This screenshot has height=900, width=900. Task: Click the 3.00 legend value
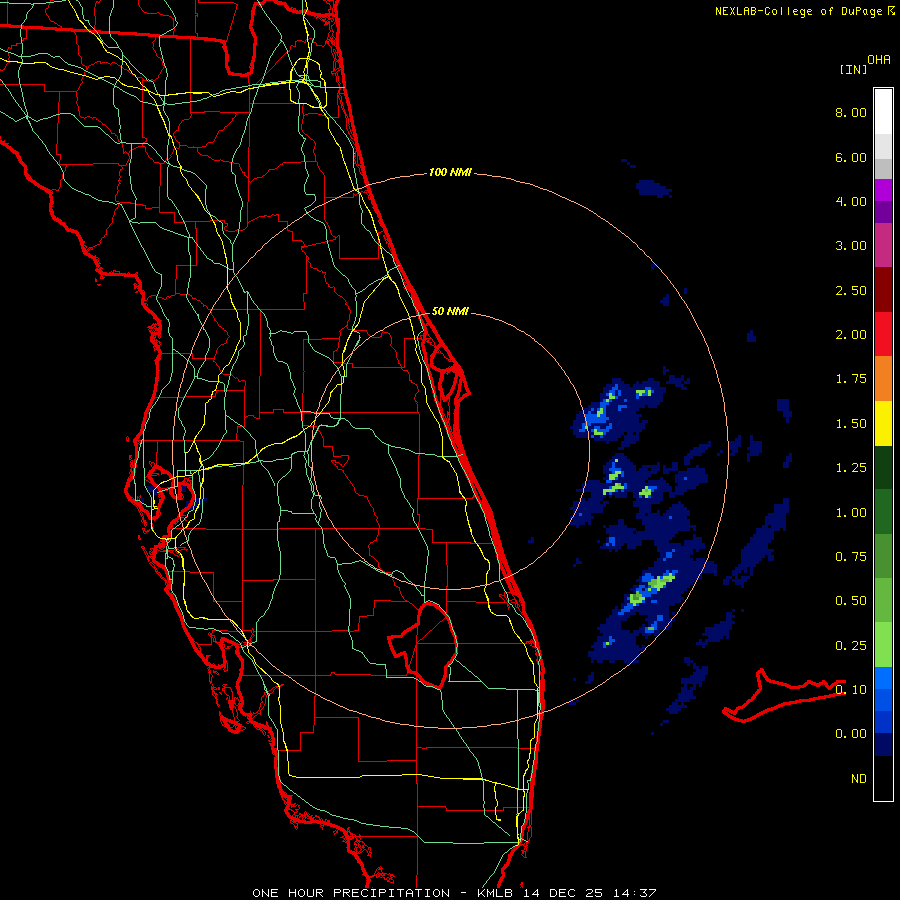(851, 246)
